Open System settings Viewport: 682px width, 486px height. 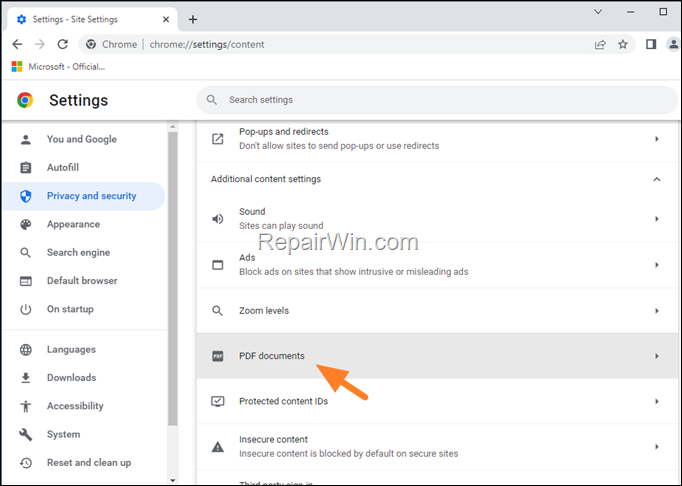[x=84, y=434]
